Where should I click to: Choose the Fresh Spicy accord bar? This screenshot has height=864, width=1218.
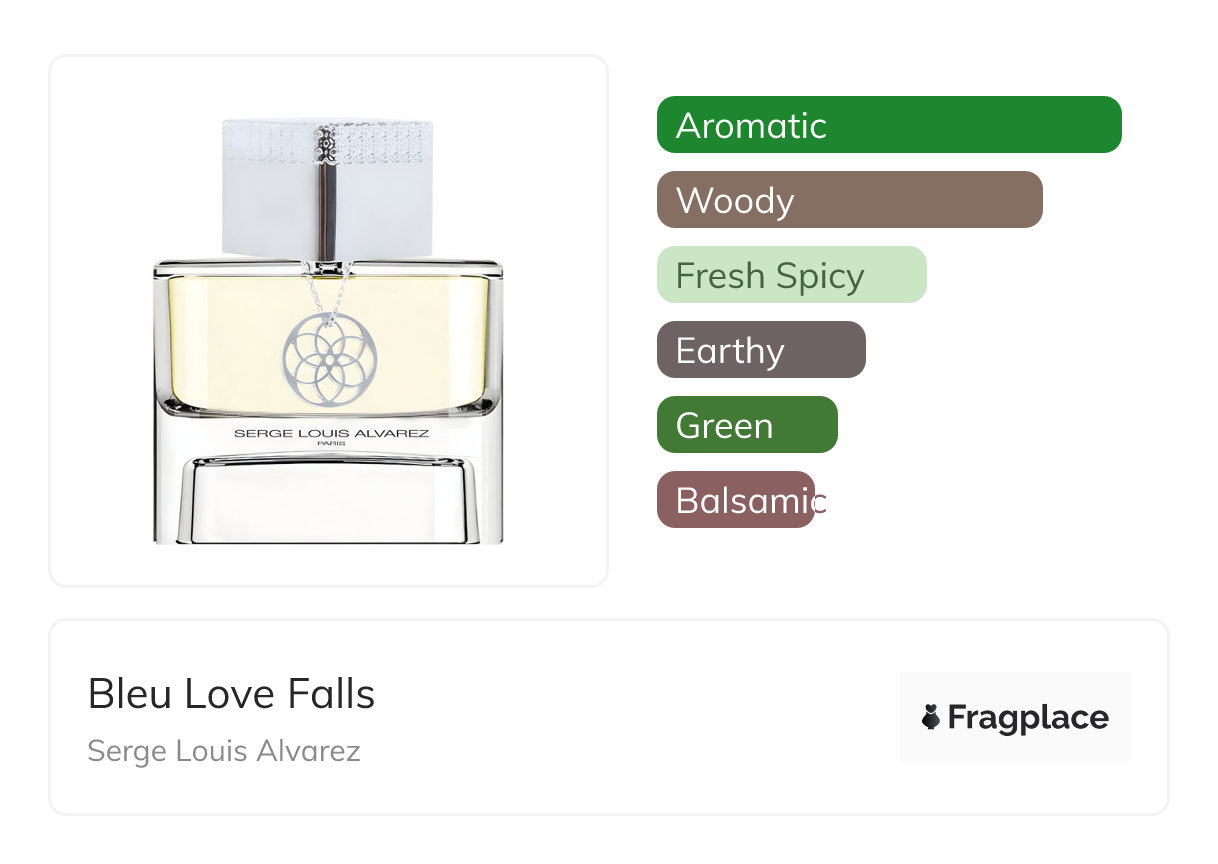tap(791, 275)
